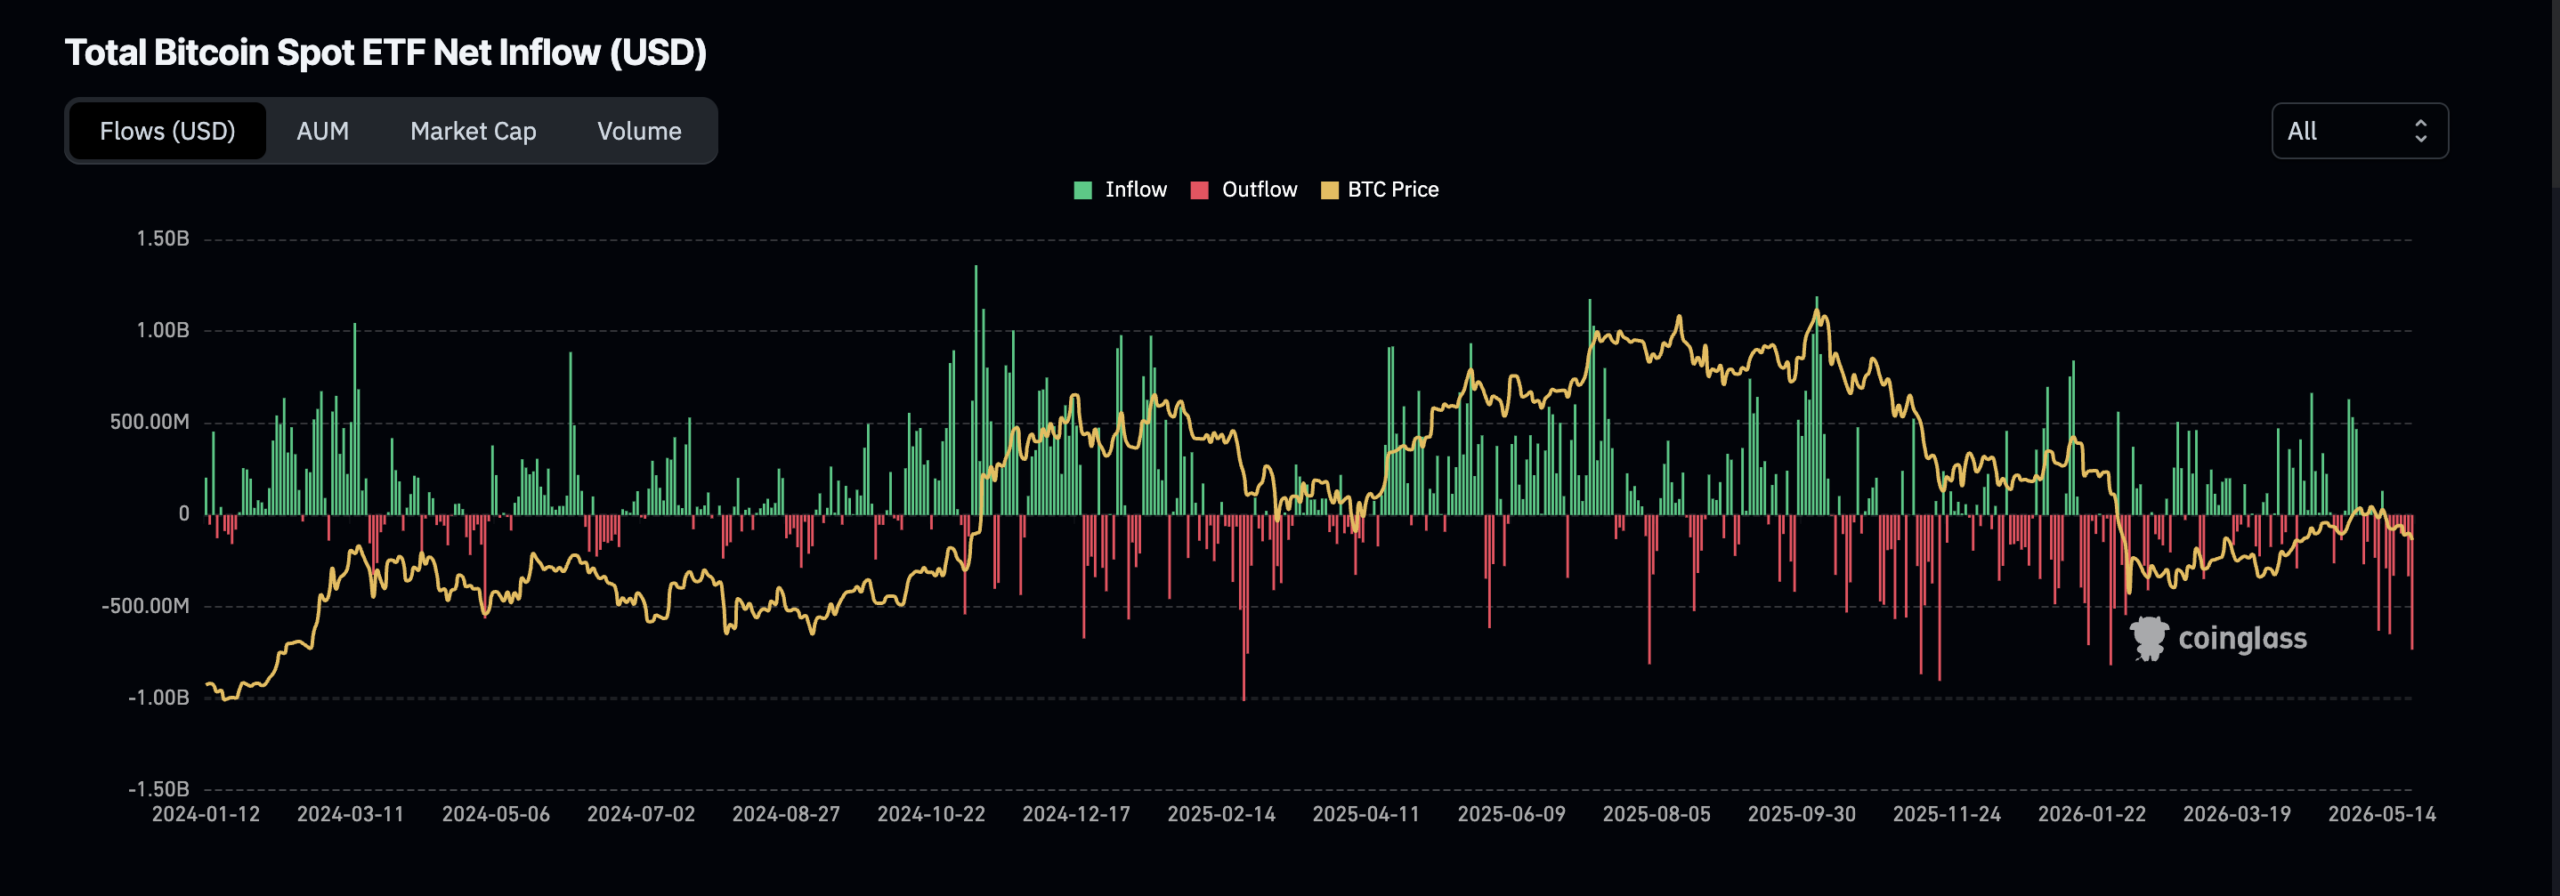Hide the Outflow series via its legend label
Viewport: 2560px width, 896px height.
coord(1259,190)
